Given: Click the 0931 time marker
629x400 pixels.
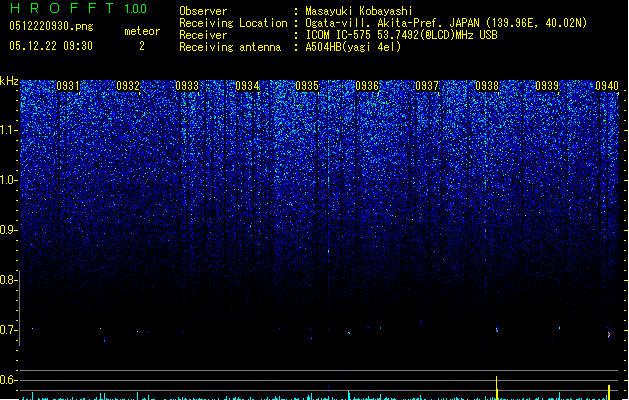Looking at the screenshot, I should point(68,86).
